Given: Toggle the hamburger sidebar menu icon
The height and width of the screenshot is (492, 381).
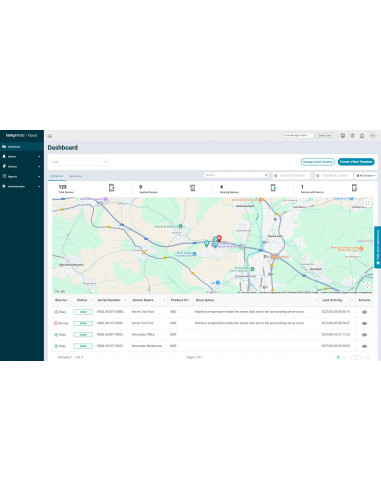Looking at the screenshot, I should (50, 136).
